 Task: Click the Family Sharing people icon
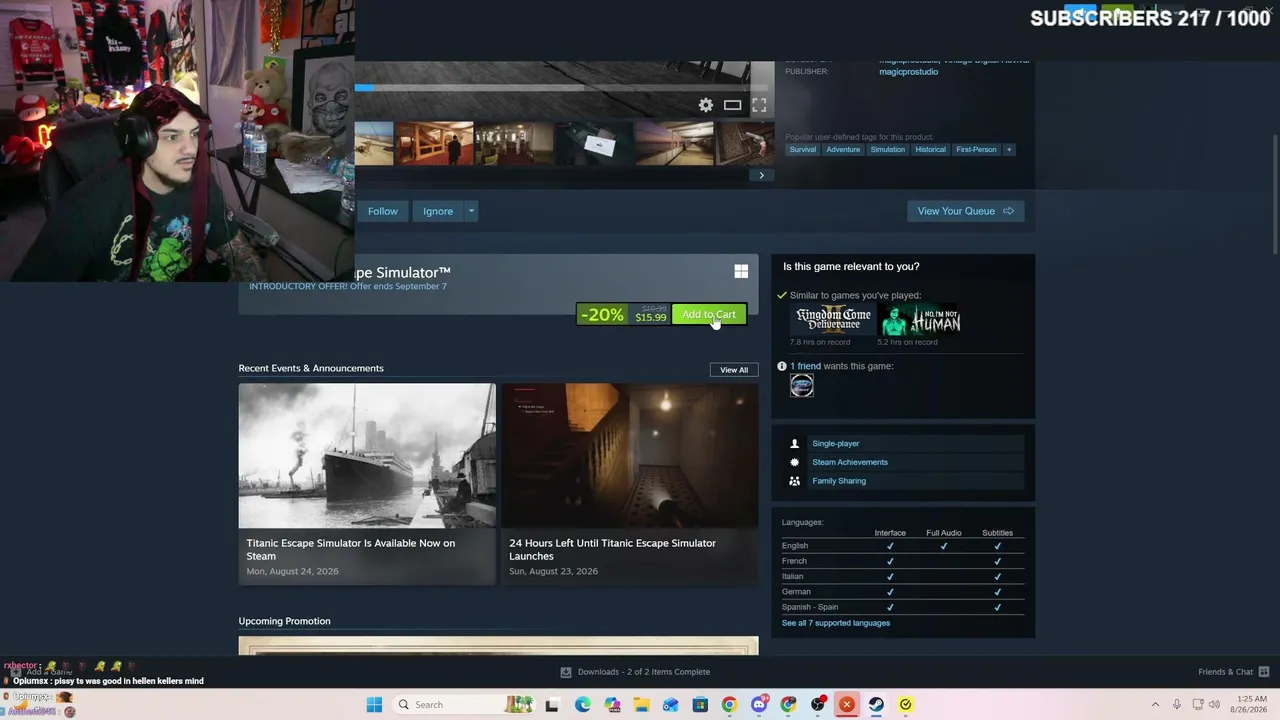coord(795,481)
